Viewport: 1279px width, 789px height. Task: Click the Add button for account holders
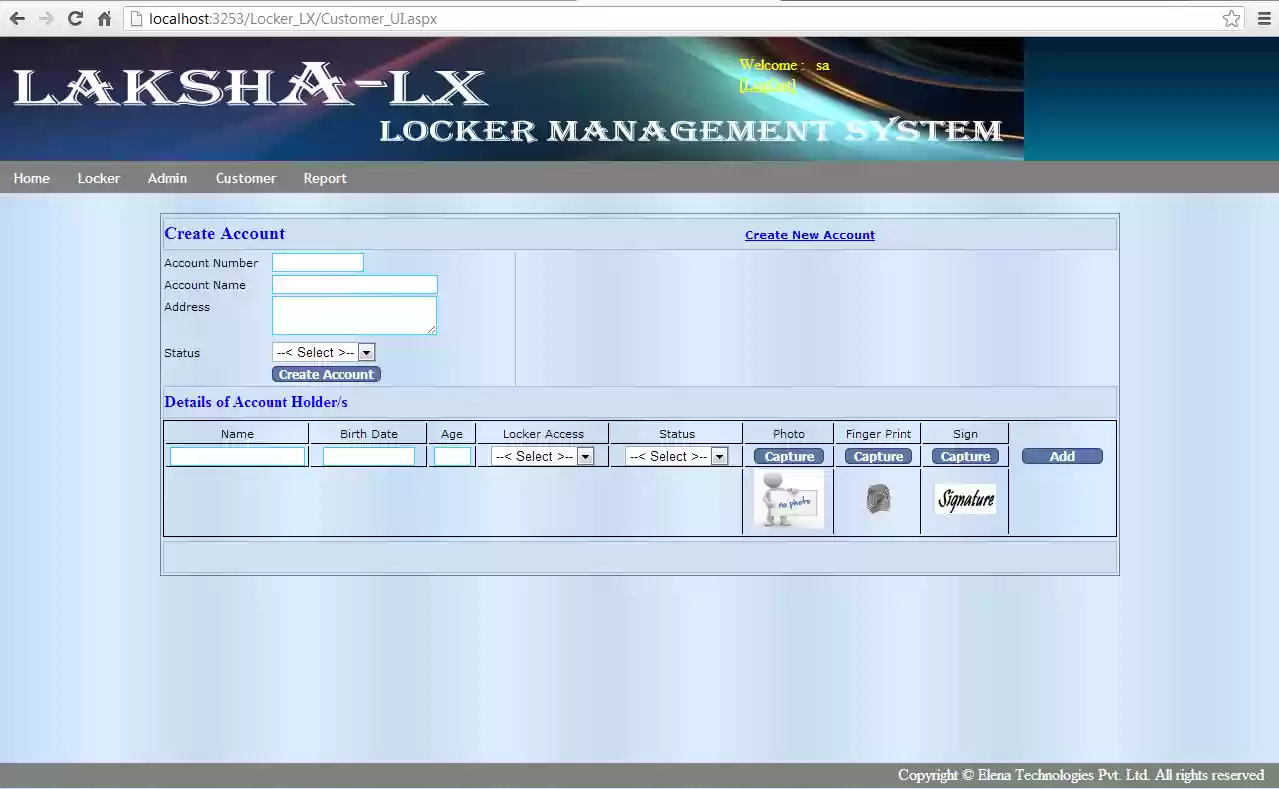(1062, 456)
